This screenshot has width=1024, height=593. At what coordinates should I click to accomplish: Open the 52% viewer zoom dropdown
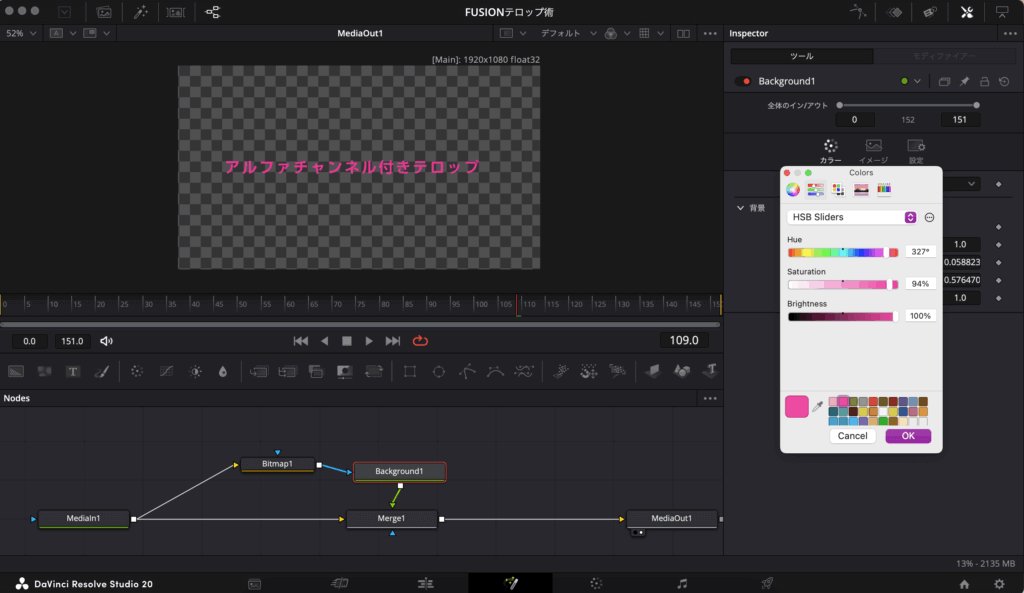[x=21, y=33]
